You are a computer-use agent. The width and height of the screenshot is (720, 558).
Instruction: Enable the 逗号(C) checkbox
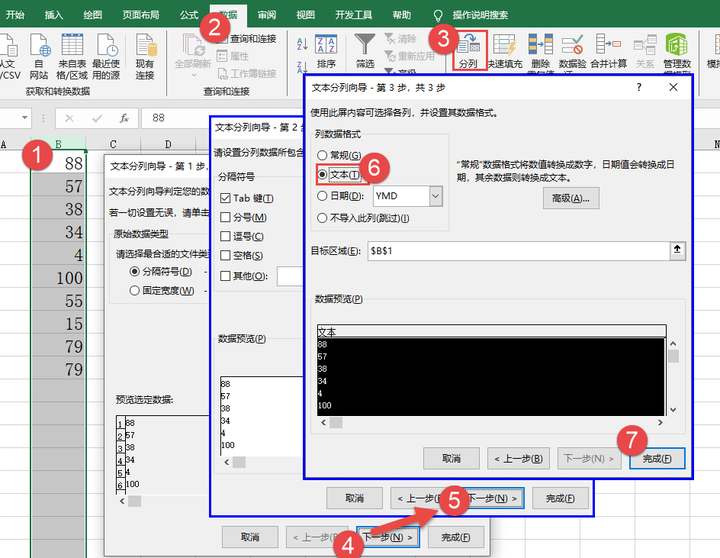(x=225, y=237)
